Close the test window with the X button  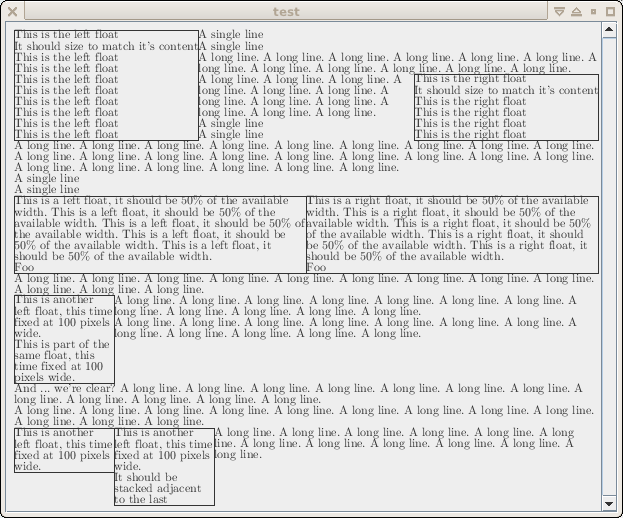pyautogui.click(x=12, y=12)
